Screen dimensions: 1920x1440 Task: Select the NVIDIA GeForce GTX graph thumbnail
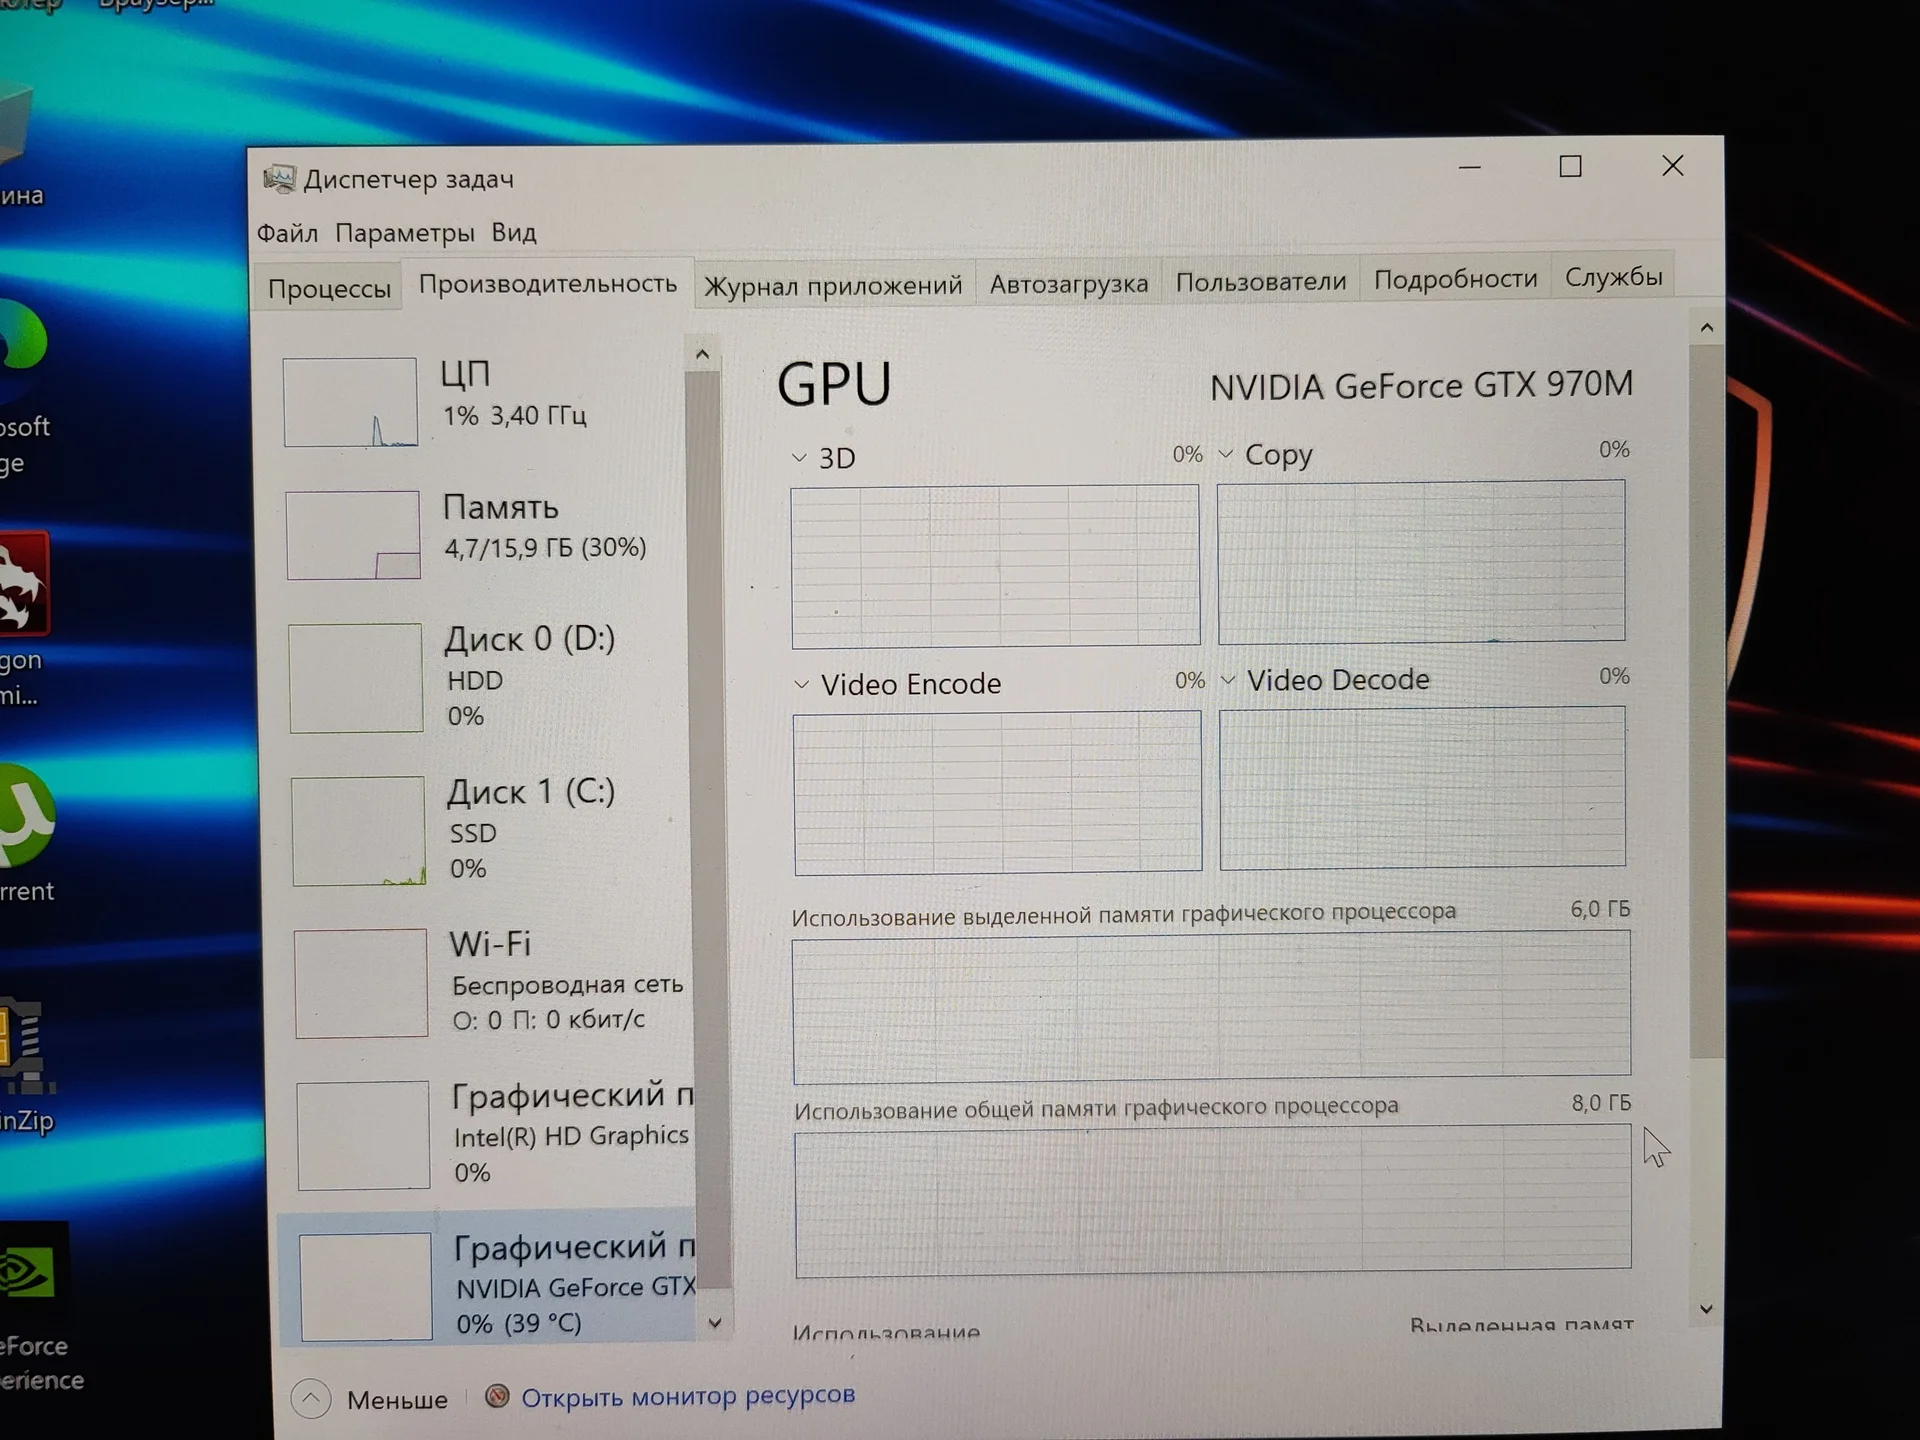(366, 1287)
